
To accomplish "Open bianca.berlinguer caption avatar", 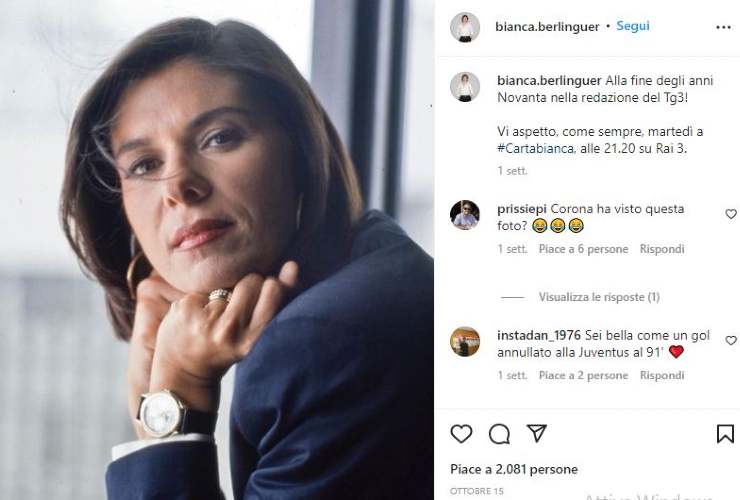I will (464, 86).
